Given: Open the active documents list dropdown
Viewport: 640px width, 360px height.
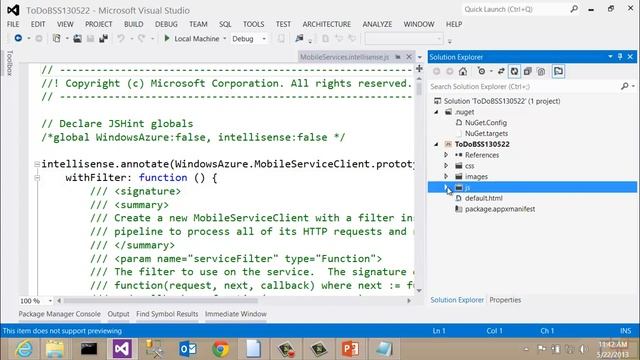Looking at the screenshot, I should tap(420, 57).
